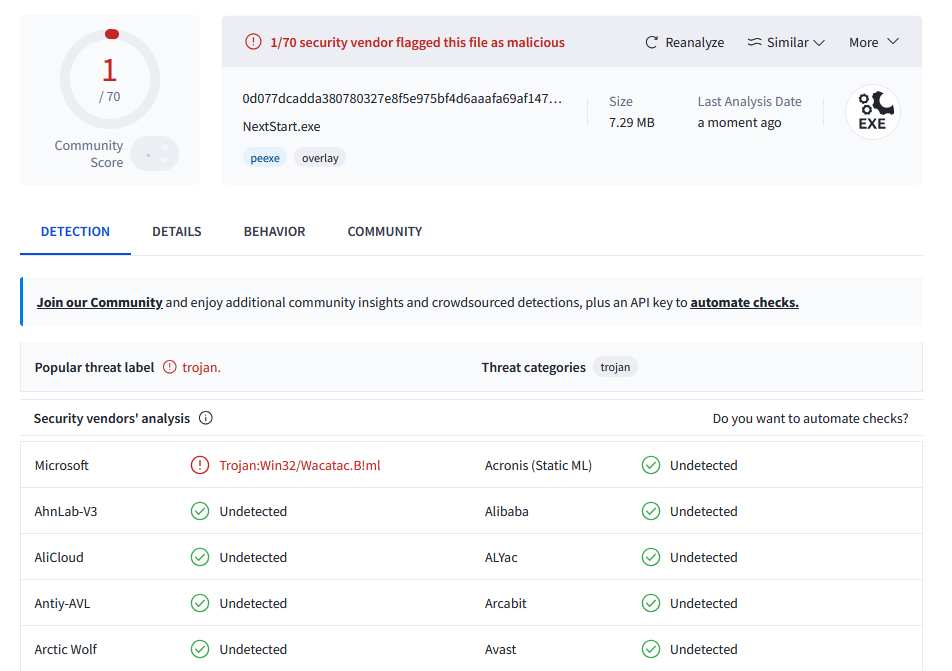Click the 1/70 security vendor flagged message
This screenshot has height=671, width=952.
(x=418, y=43)
